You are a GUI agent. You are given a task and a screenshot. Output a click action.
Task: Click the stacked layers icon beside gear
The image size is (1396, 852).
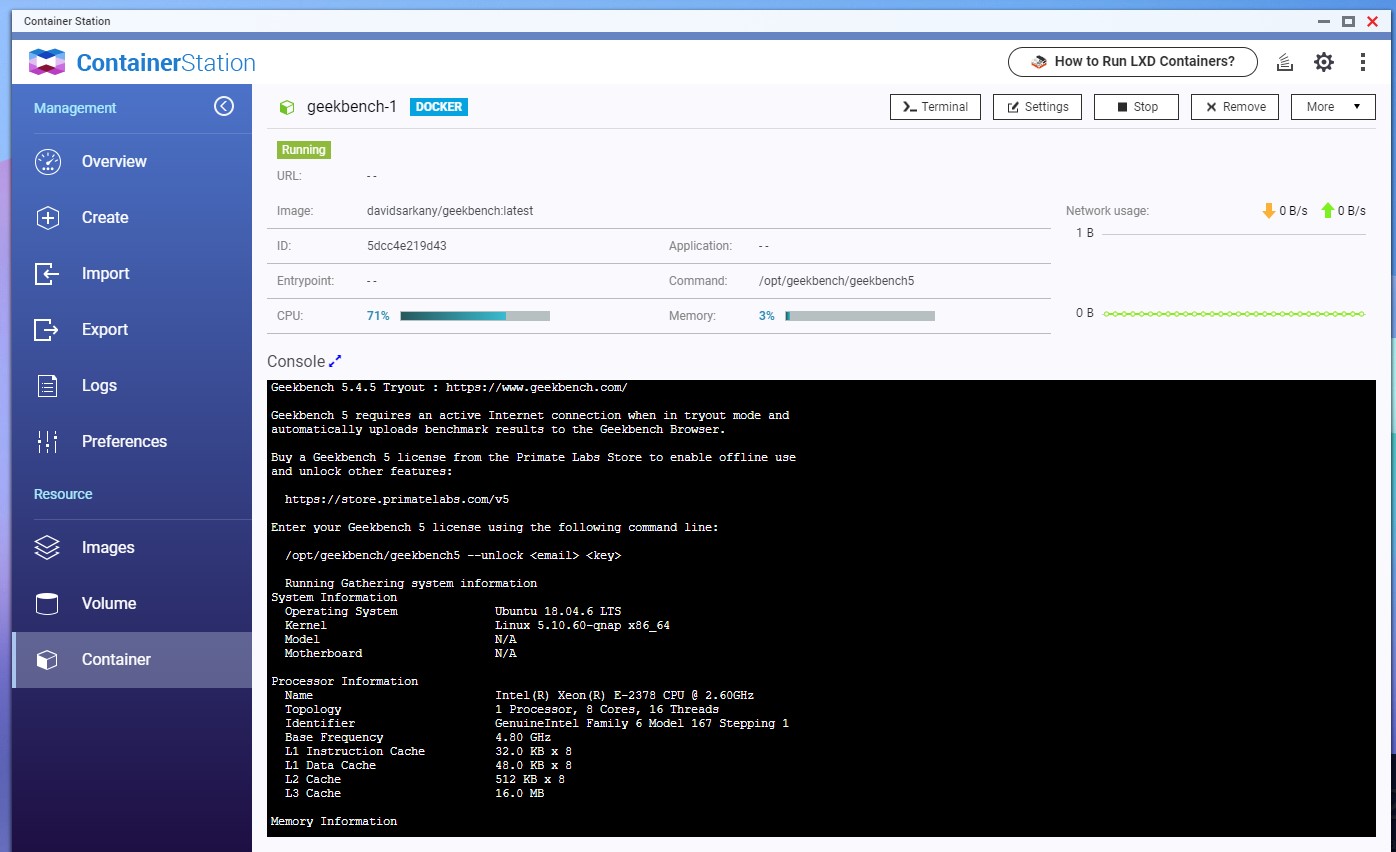pos(1285,62)
